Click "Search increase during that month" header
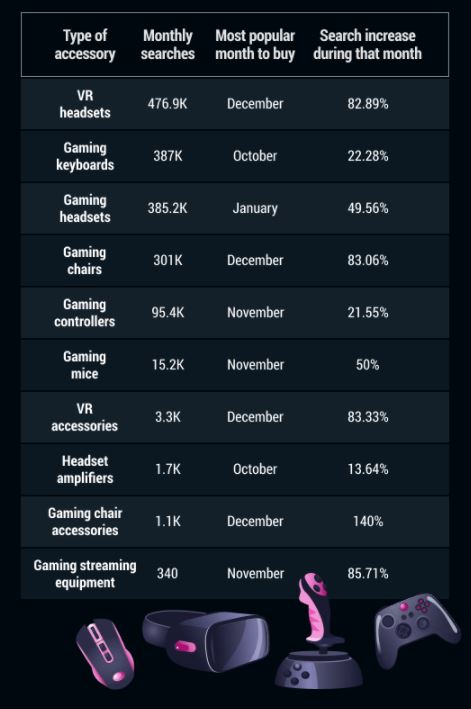Image resolution: width=471 pixels, height=709 pixels. (x=367, y=44)
